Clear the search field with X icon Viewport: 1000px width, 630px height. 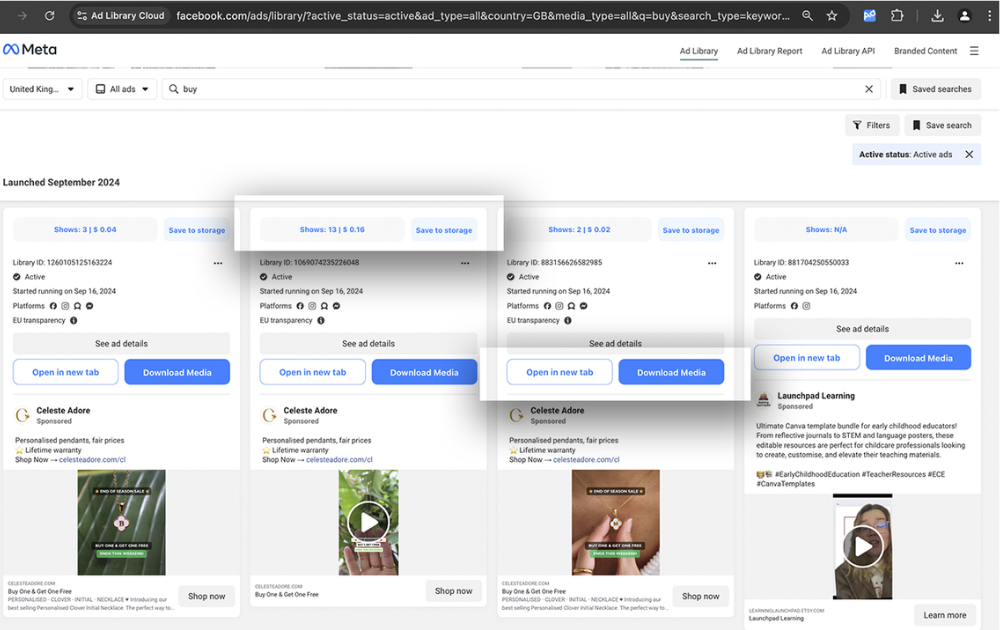(x=869, y=89)
